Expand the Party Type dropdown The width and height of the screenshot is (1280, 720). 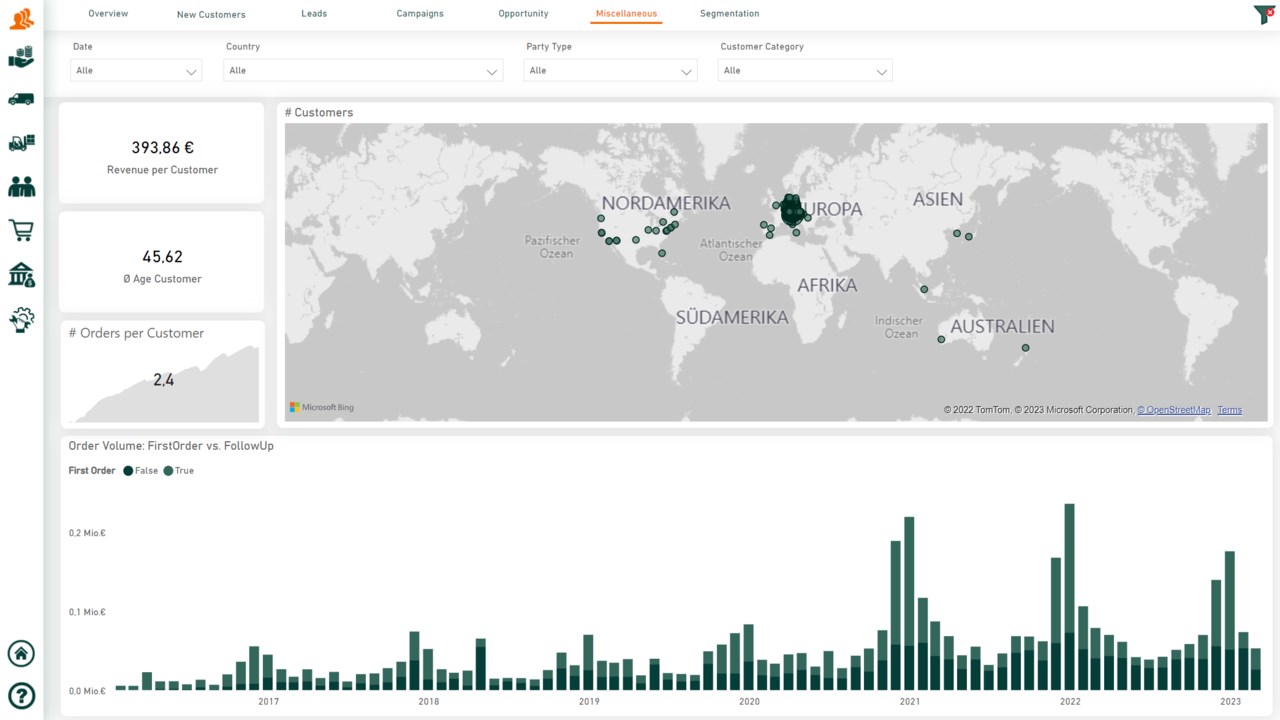610,70
